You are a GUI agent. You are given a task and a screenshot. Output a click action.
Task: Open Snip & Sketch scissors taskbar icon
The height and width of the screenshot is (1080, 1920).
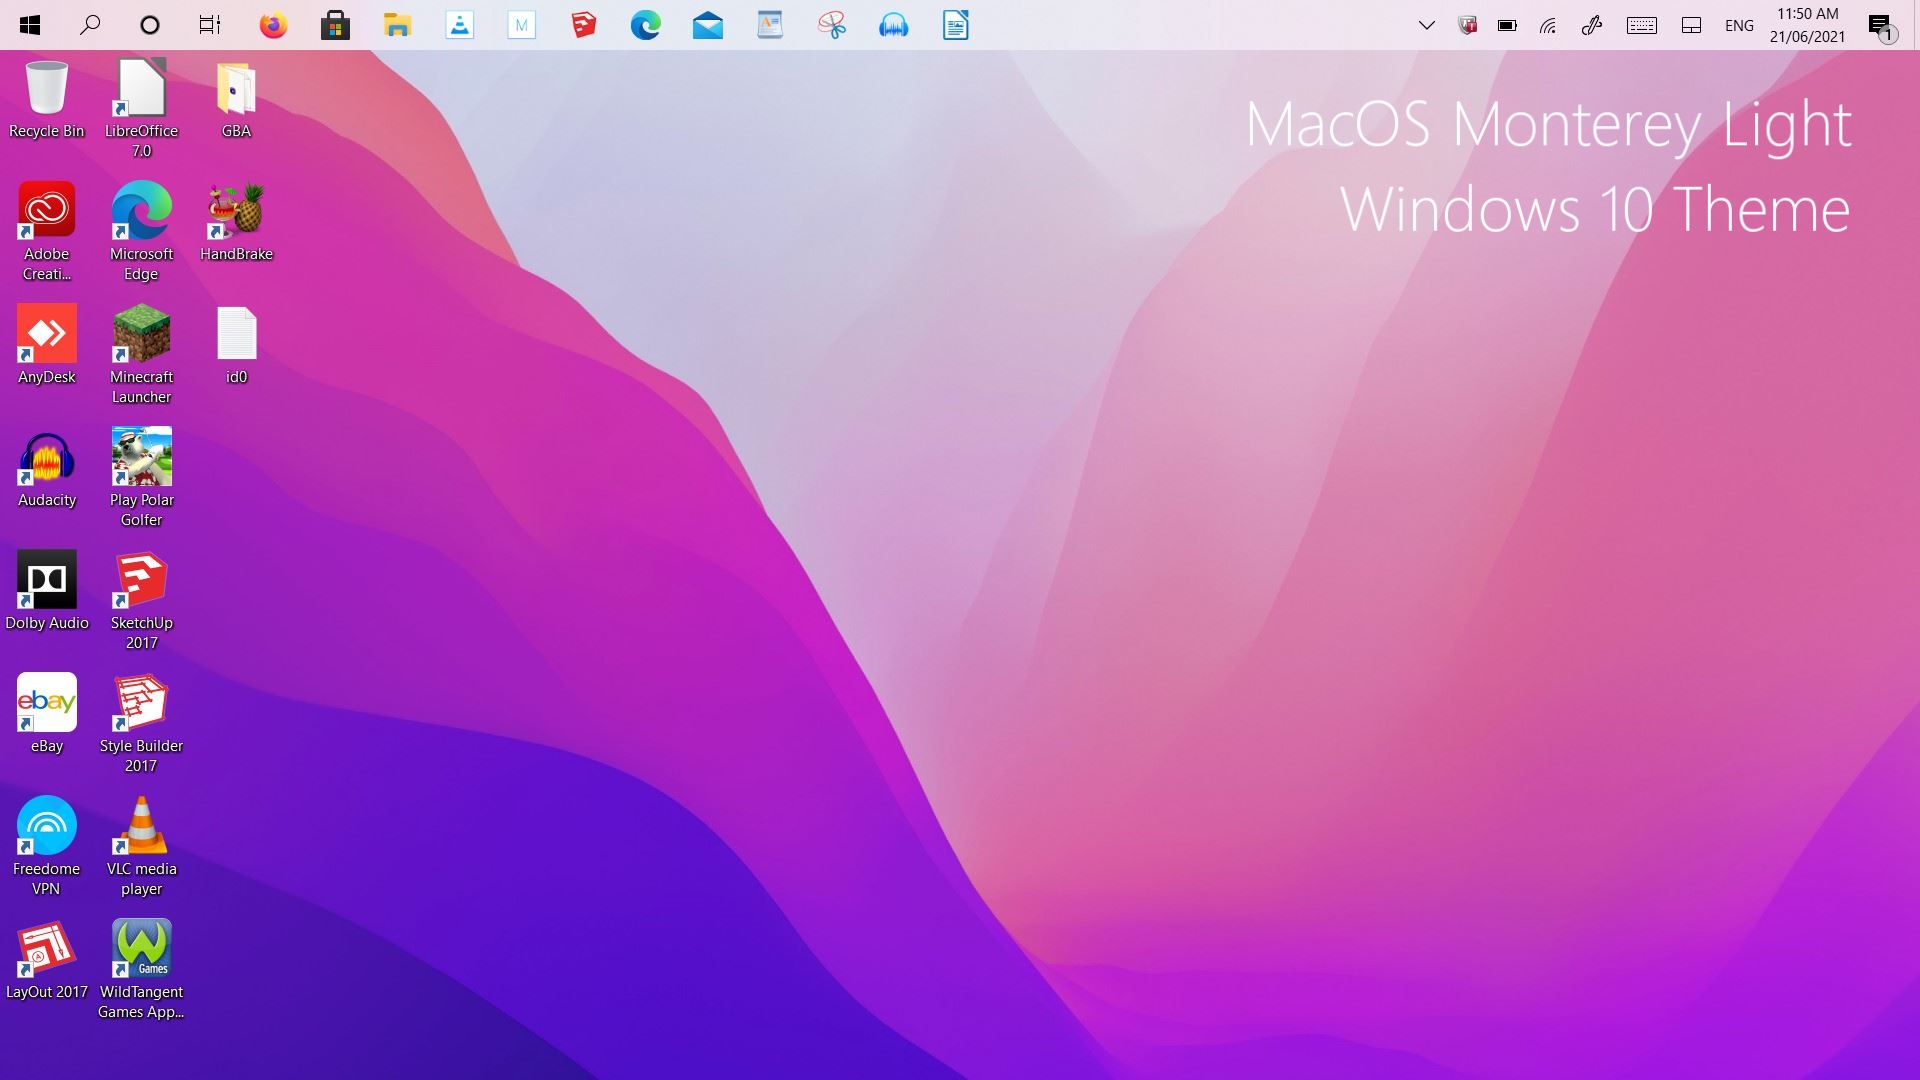click(x=831, y=25)
